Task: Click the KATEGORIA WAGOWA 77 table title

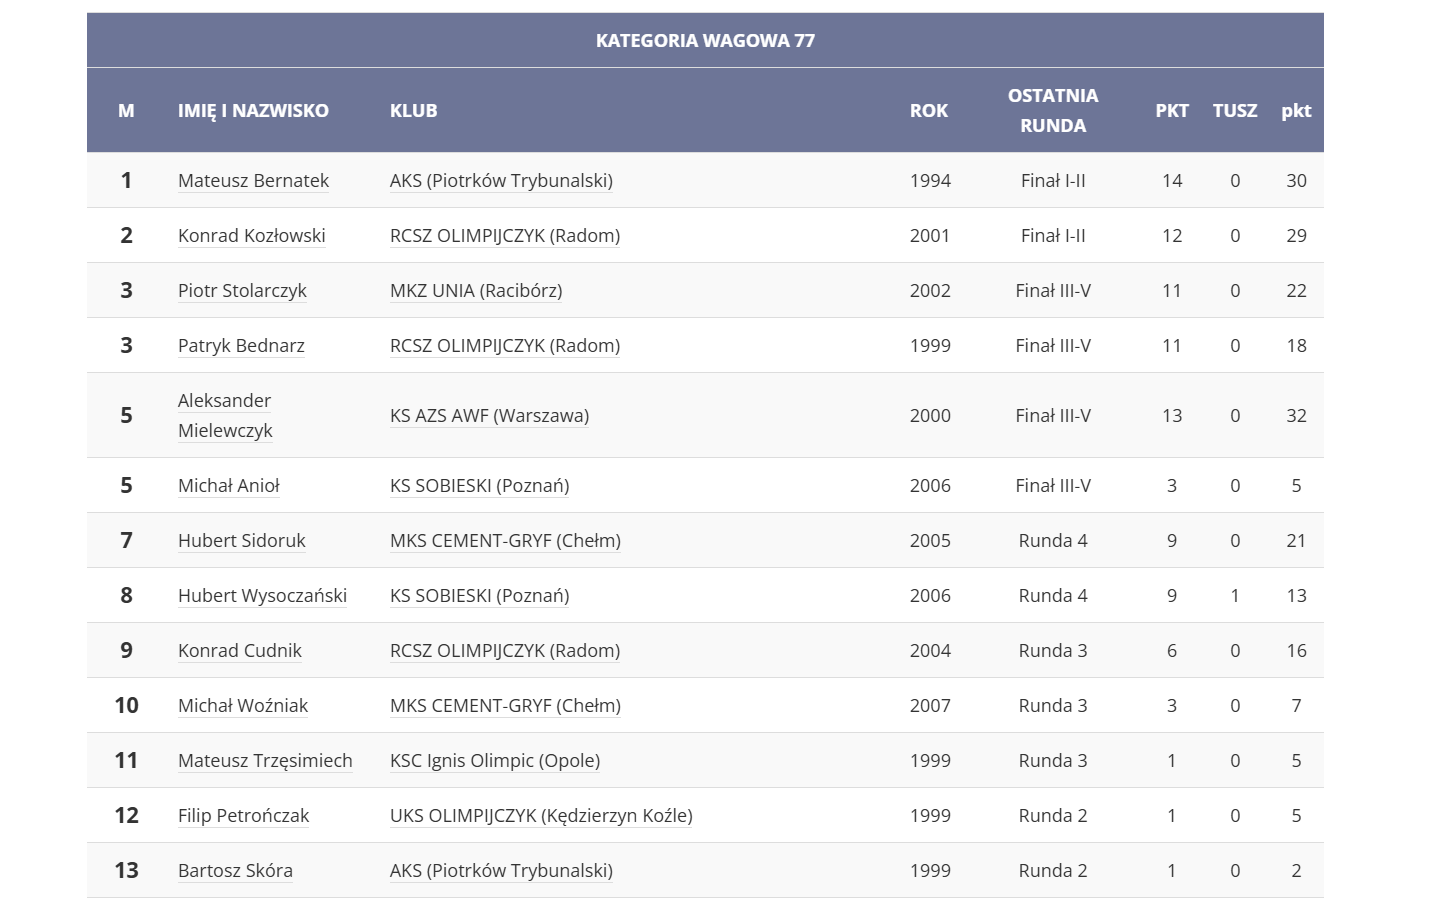Action: click(705, 41)
